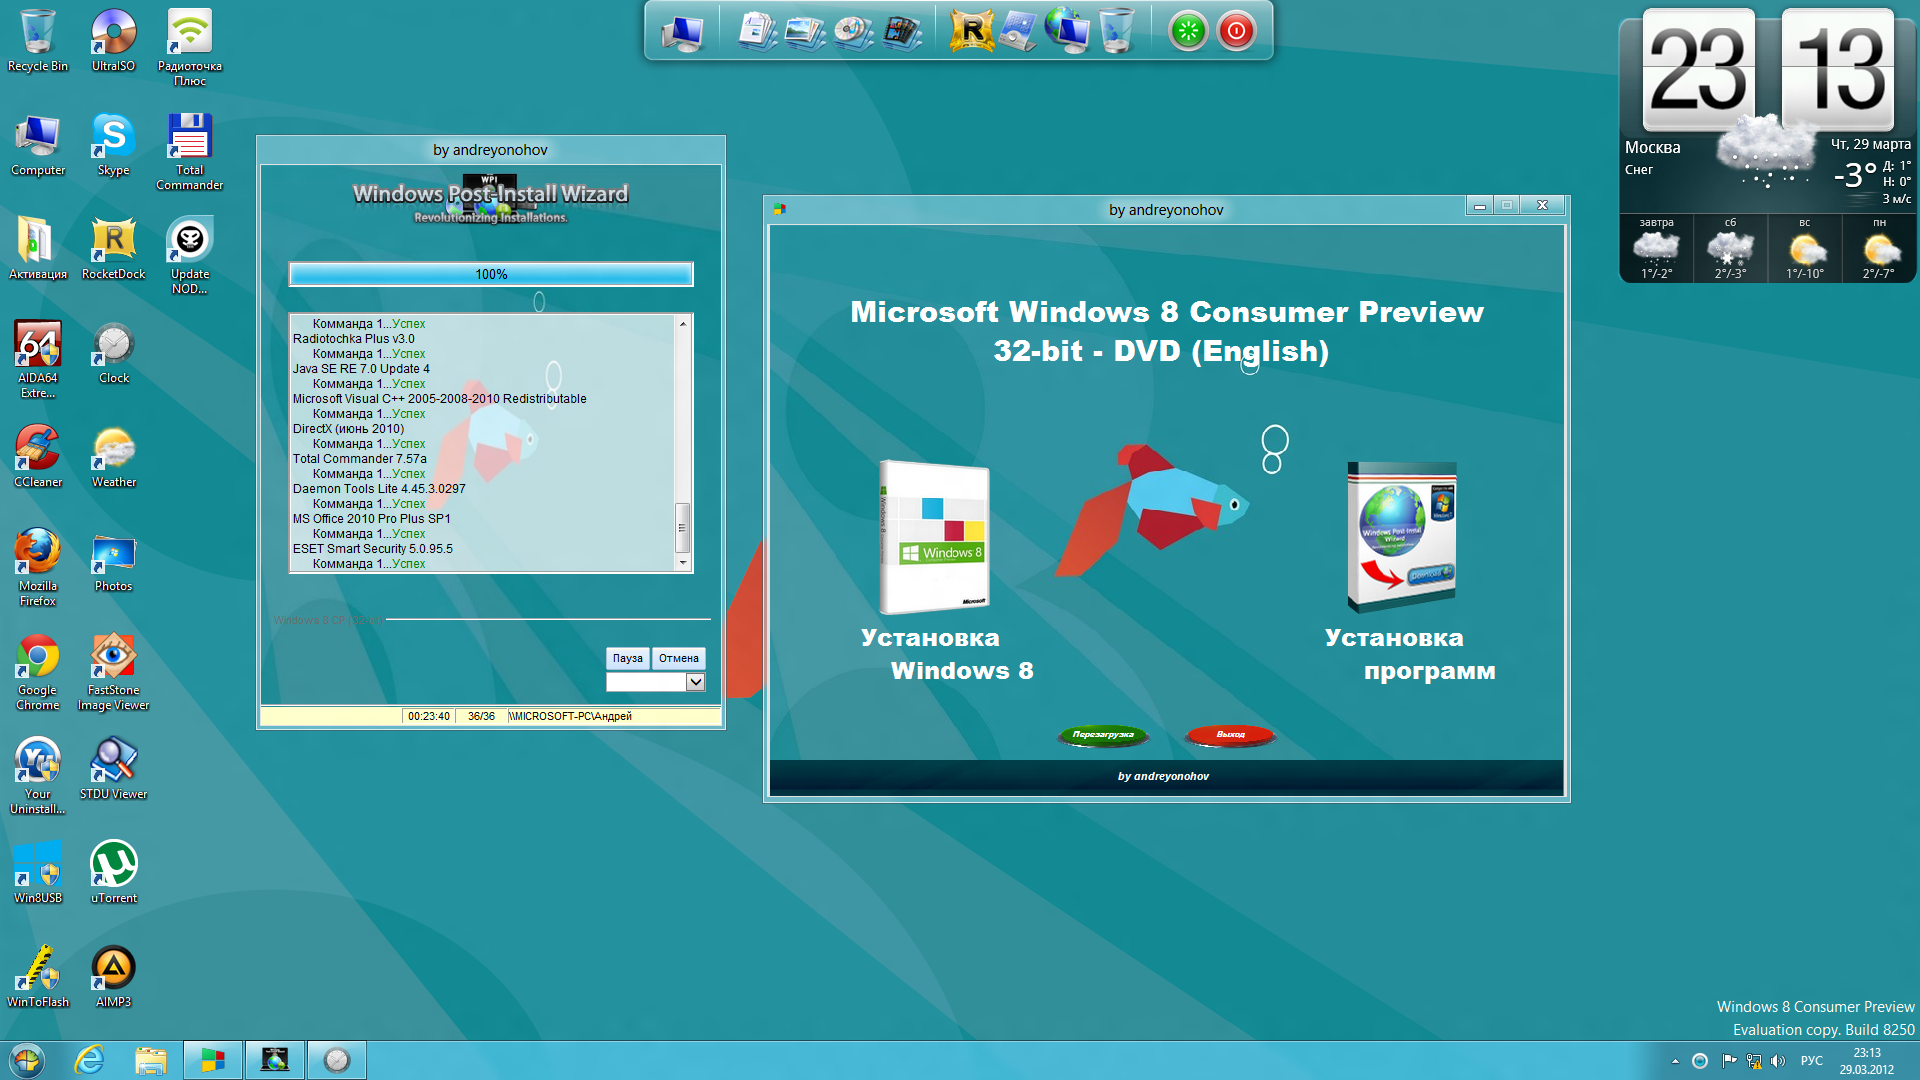This screenshot has height=1080, width=1920.
Task: Click the РУС language indicator
Action: pos(1811,1061)
